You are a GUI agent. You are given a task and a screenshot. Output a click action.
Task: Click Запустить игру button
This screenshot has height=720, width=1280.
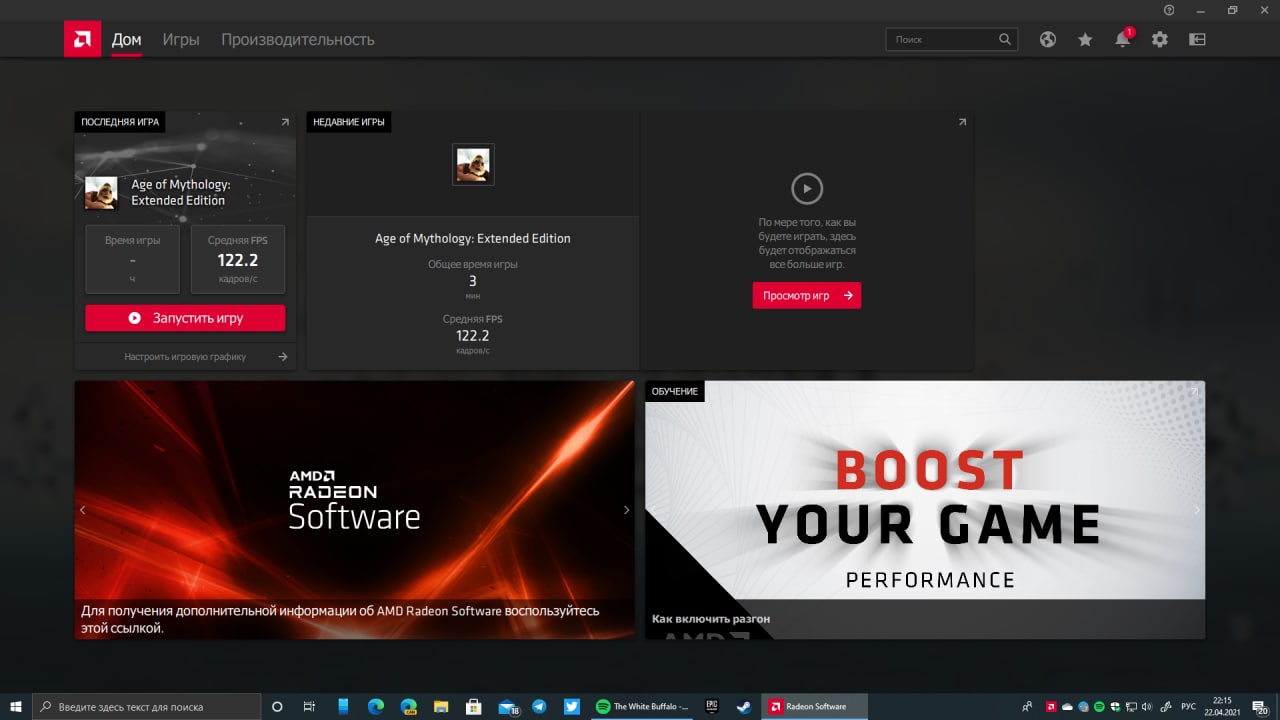coord(185,318)
